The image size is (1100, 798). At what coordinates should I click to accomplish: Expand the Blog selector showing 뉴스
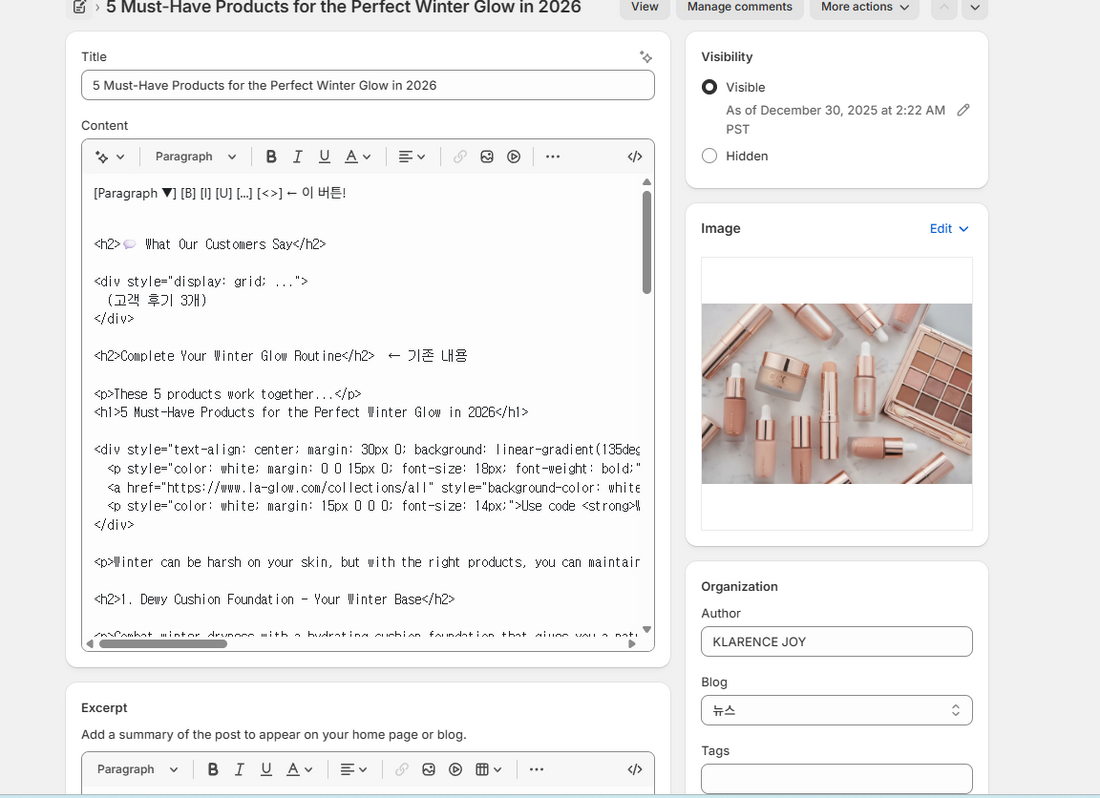836,710
